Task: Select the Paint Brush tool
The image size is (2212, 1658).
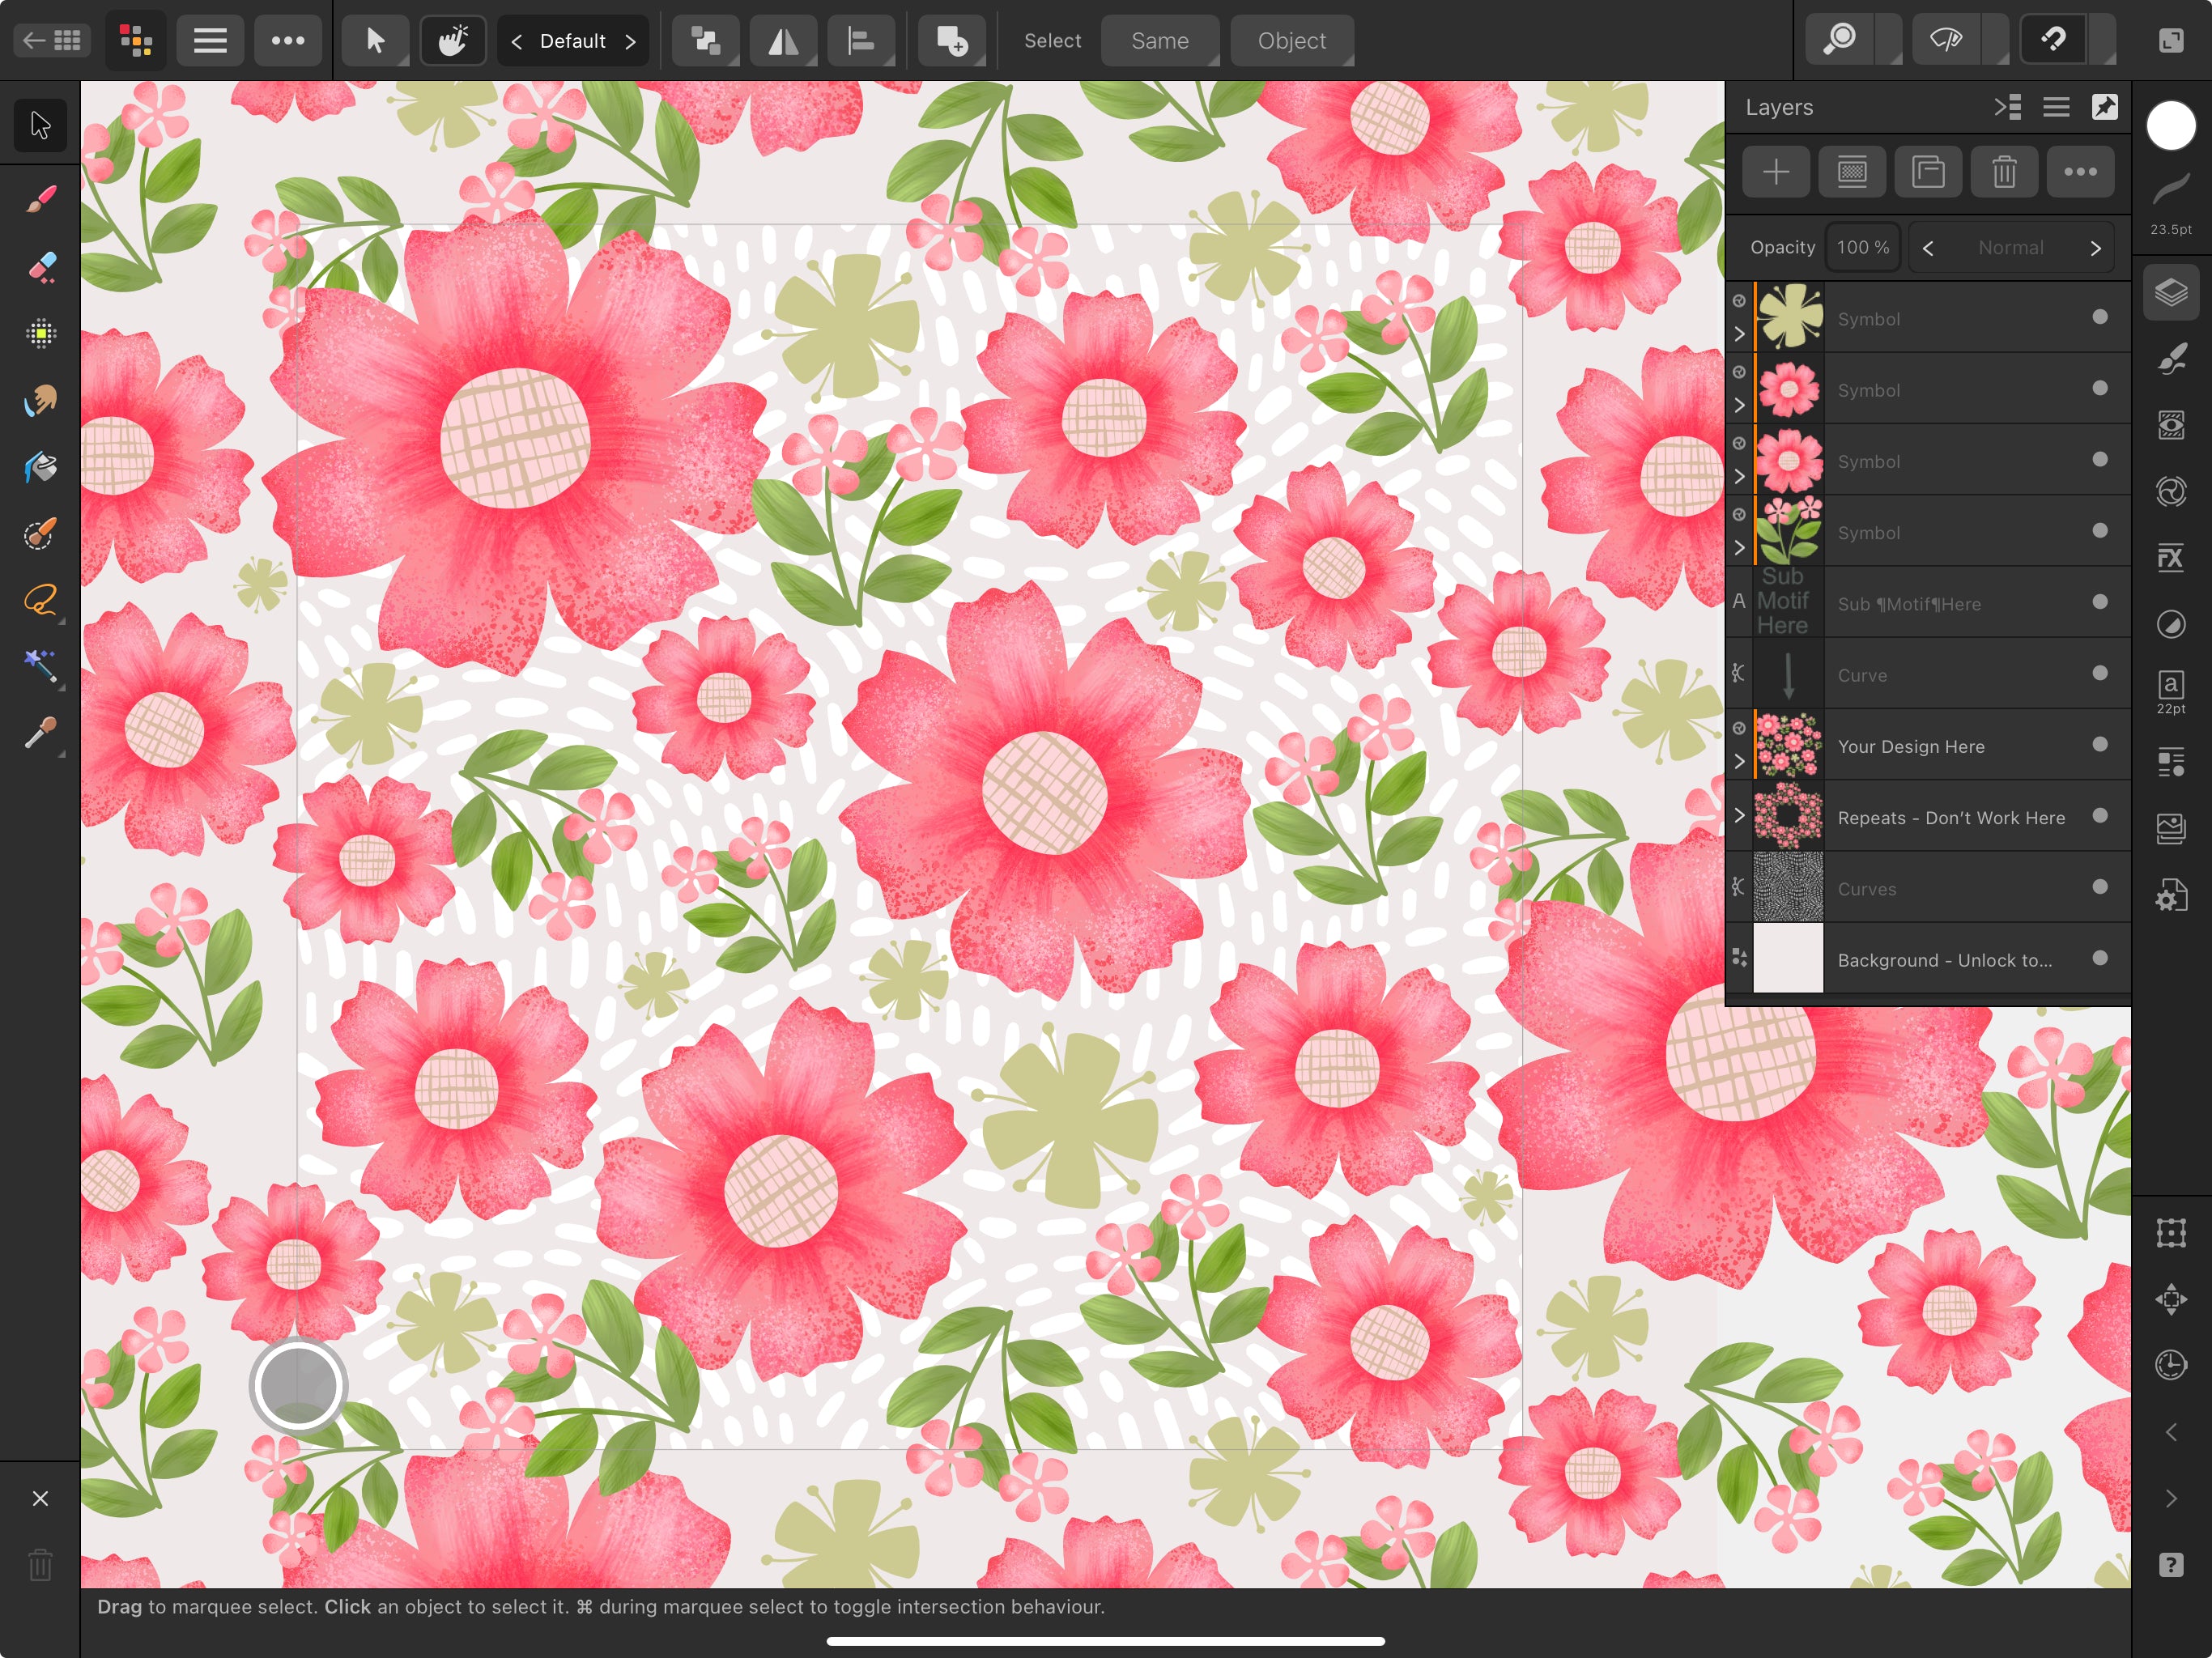Action: click(x=40, y=200)
